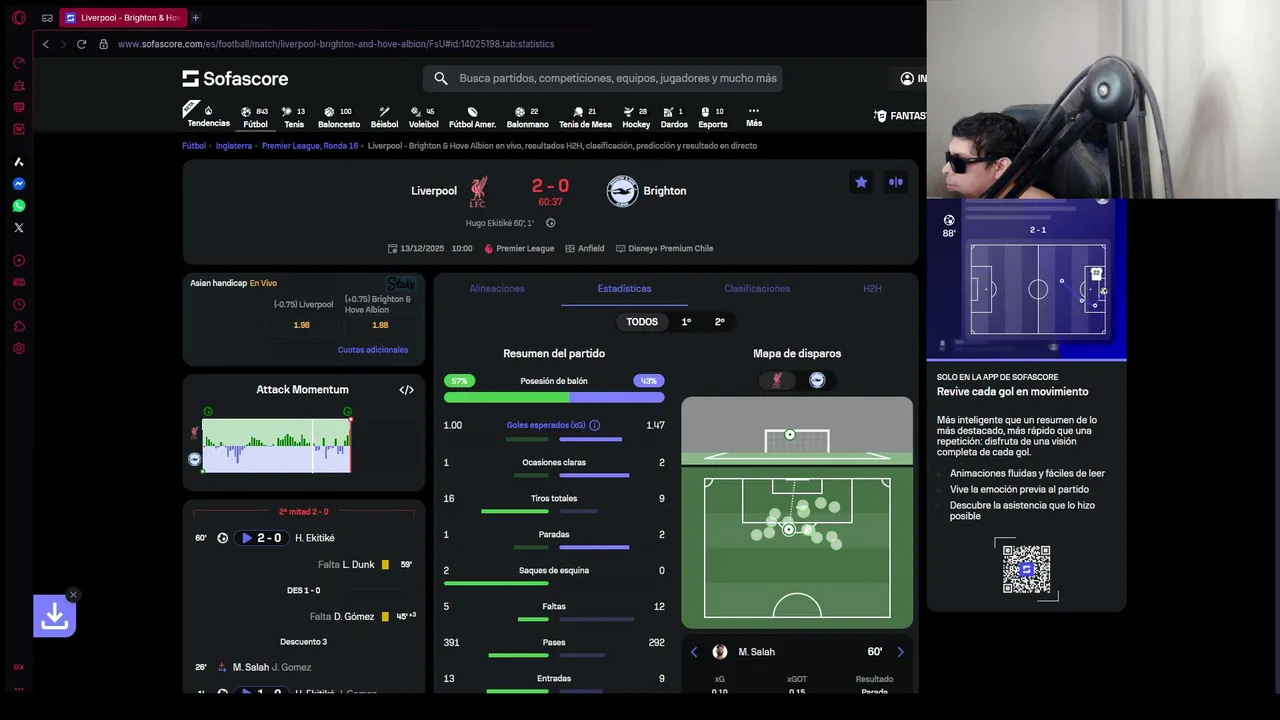Open the Opera menu logo
The image size is (1280, 720).
click(x=19, y=18)
